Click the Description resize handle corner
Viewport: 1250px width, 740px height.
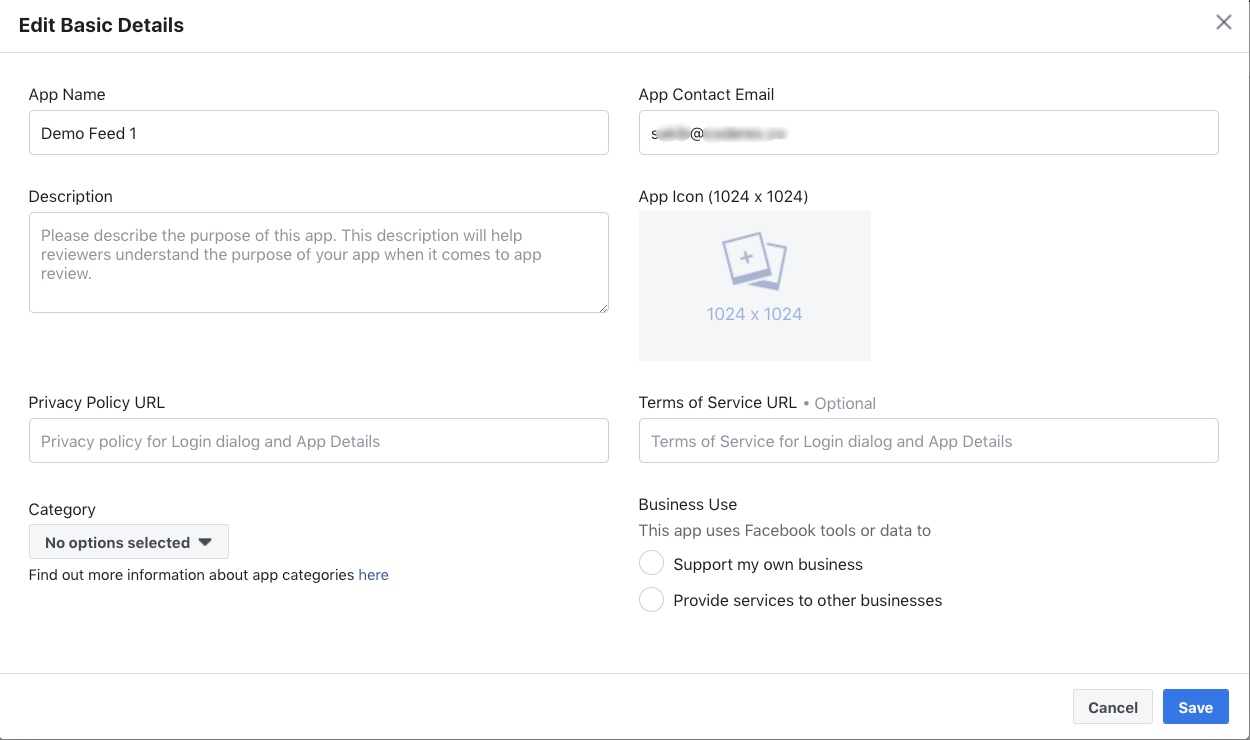pyautogui.click(x=603, y=307)
